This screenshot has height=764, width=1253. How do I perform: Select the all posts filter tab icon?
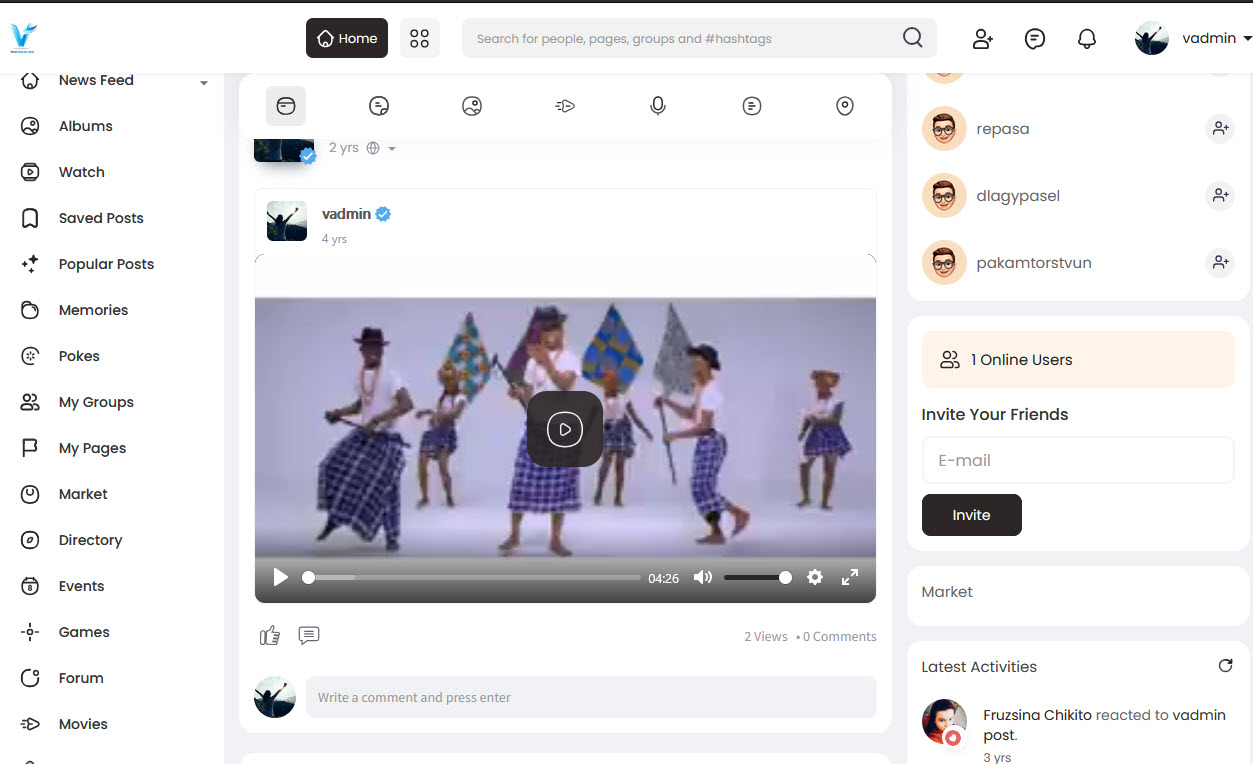tap(286, 106)
